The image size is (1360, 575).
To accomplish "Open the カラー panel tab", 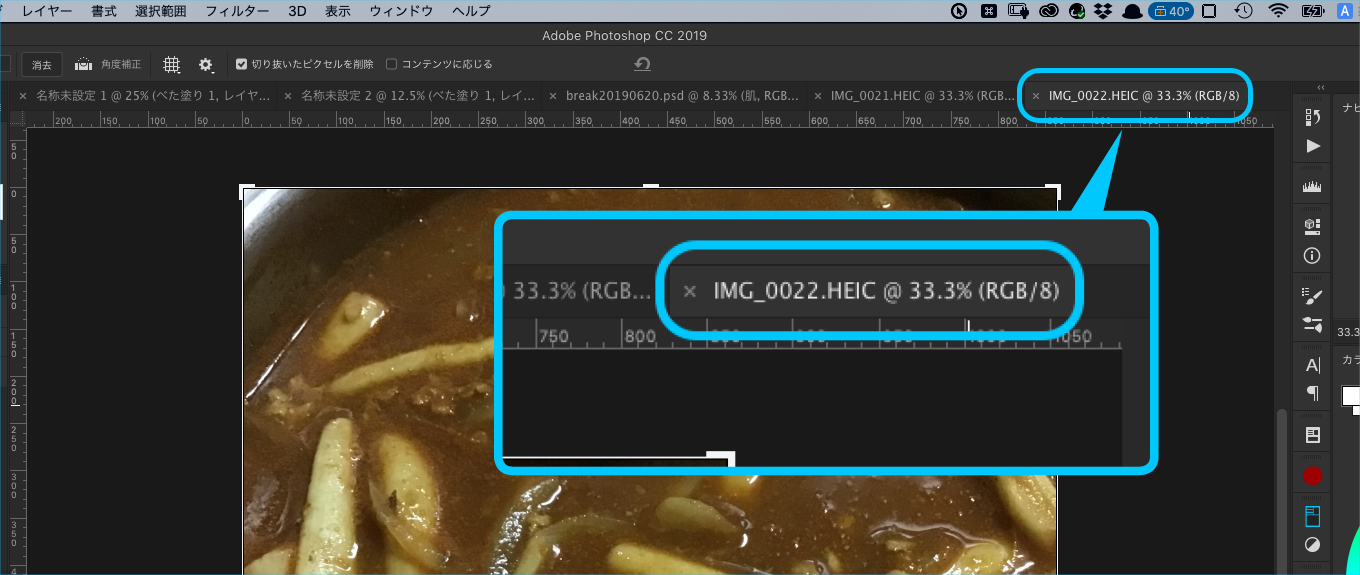I will pos(1350,359).
